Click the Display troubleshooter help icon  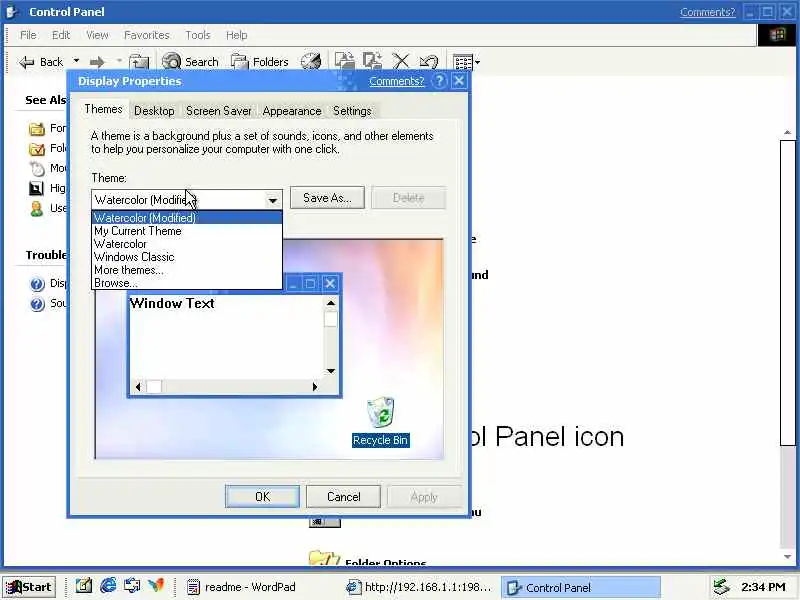37,284
